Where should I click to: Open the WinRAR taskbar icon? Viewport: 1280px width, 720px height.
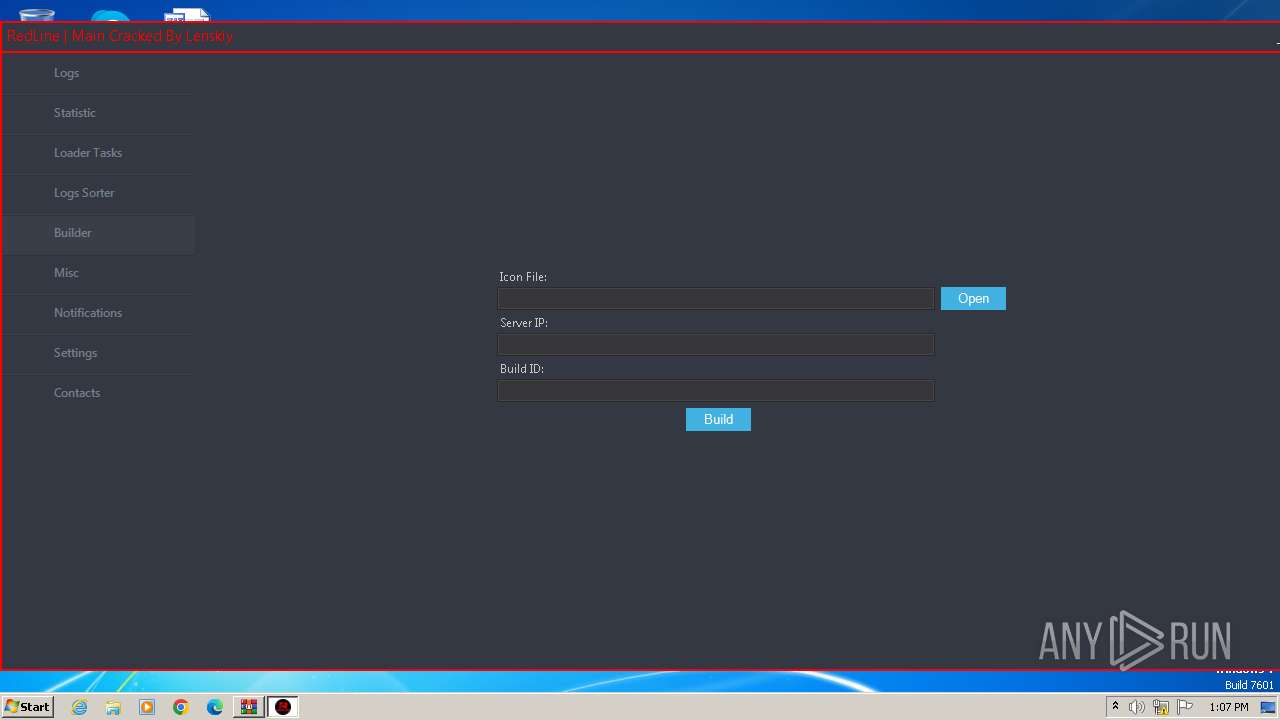point(249,707)
